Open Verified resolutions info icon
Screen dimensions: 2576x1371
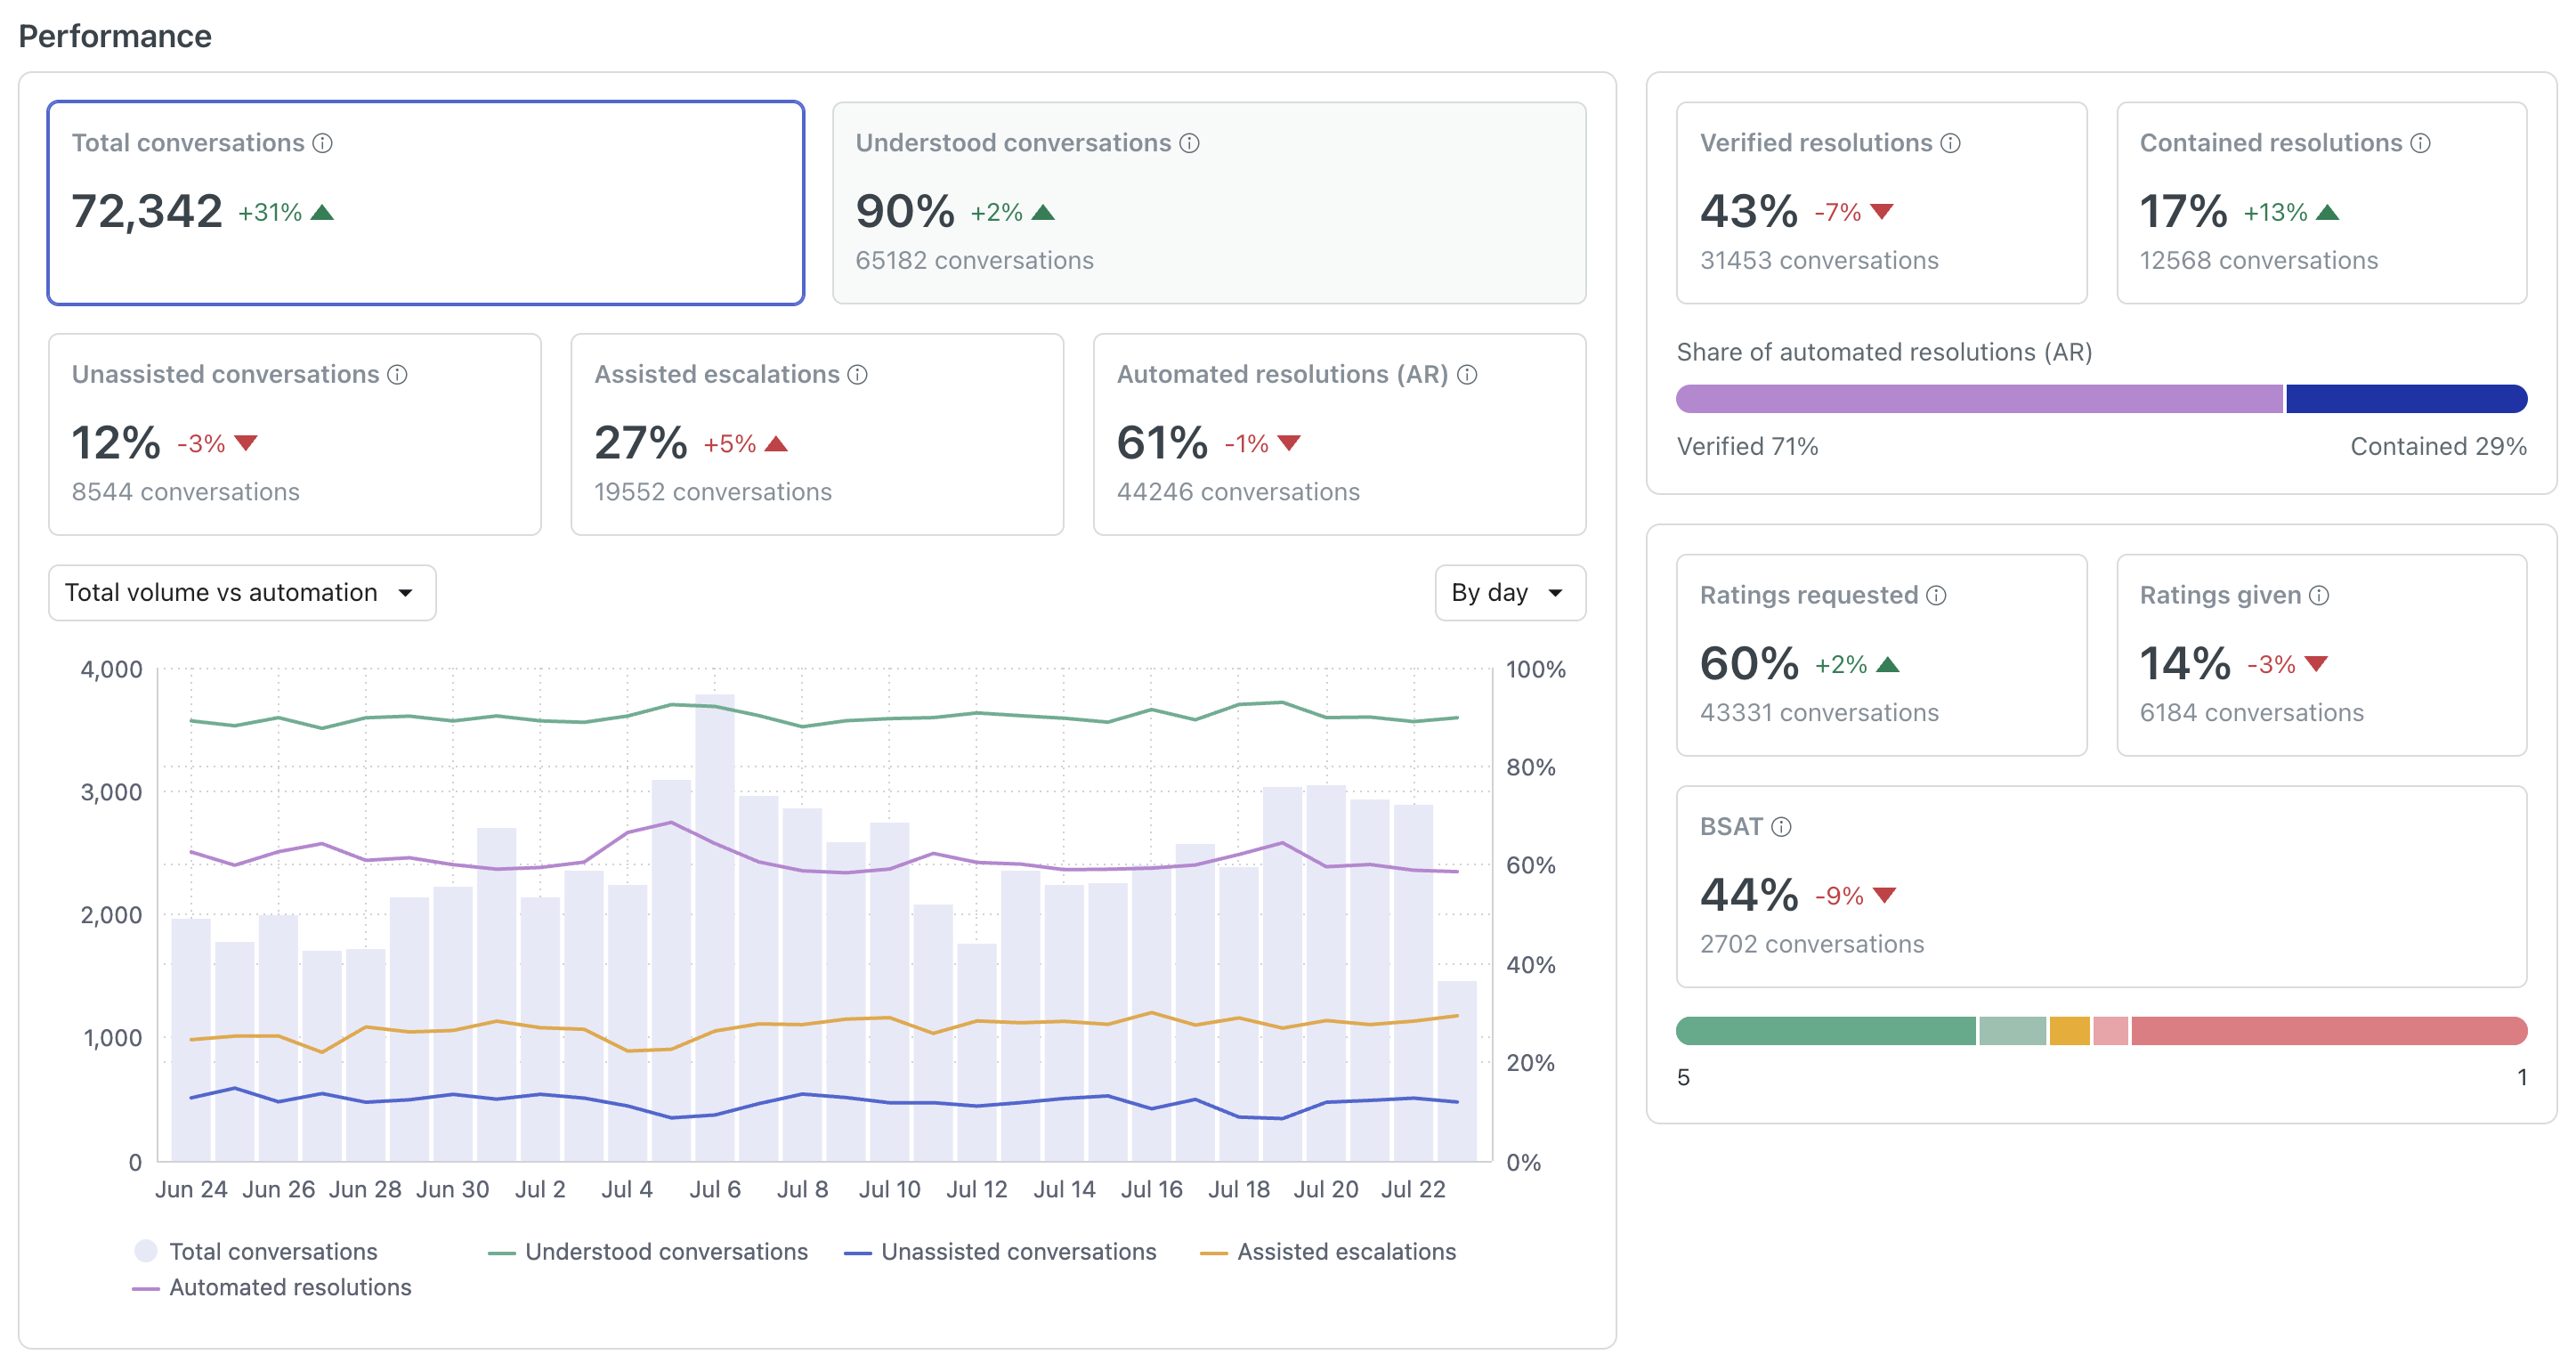(1950, 143)
